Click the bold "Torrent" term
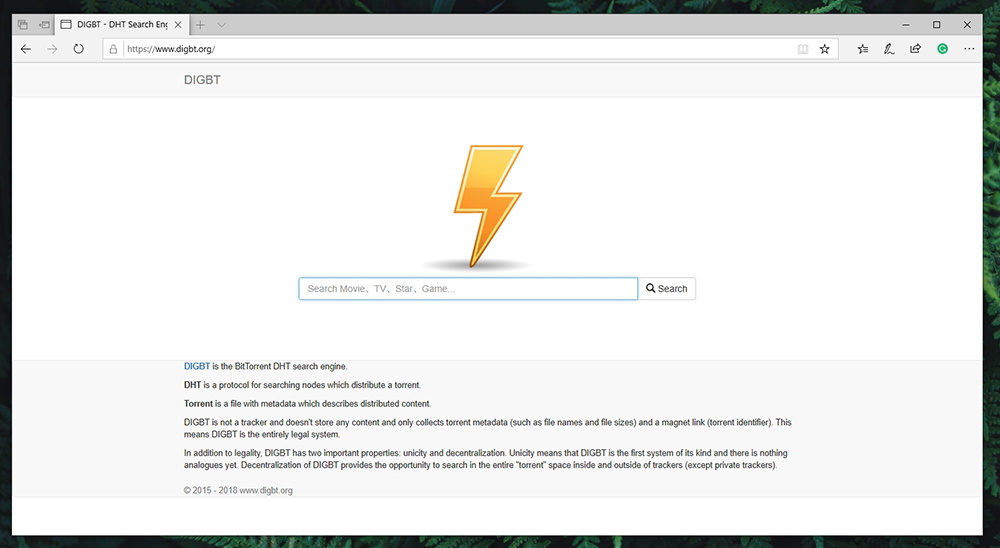1000x548 pixels. click(x=198, y=404)
